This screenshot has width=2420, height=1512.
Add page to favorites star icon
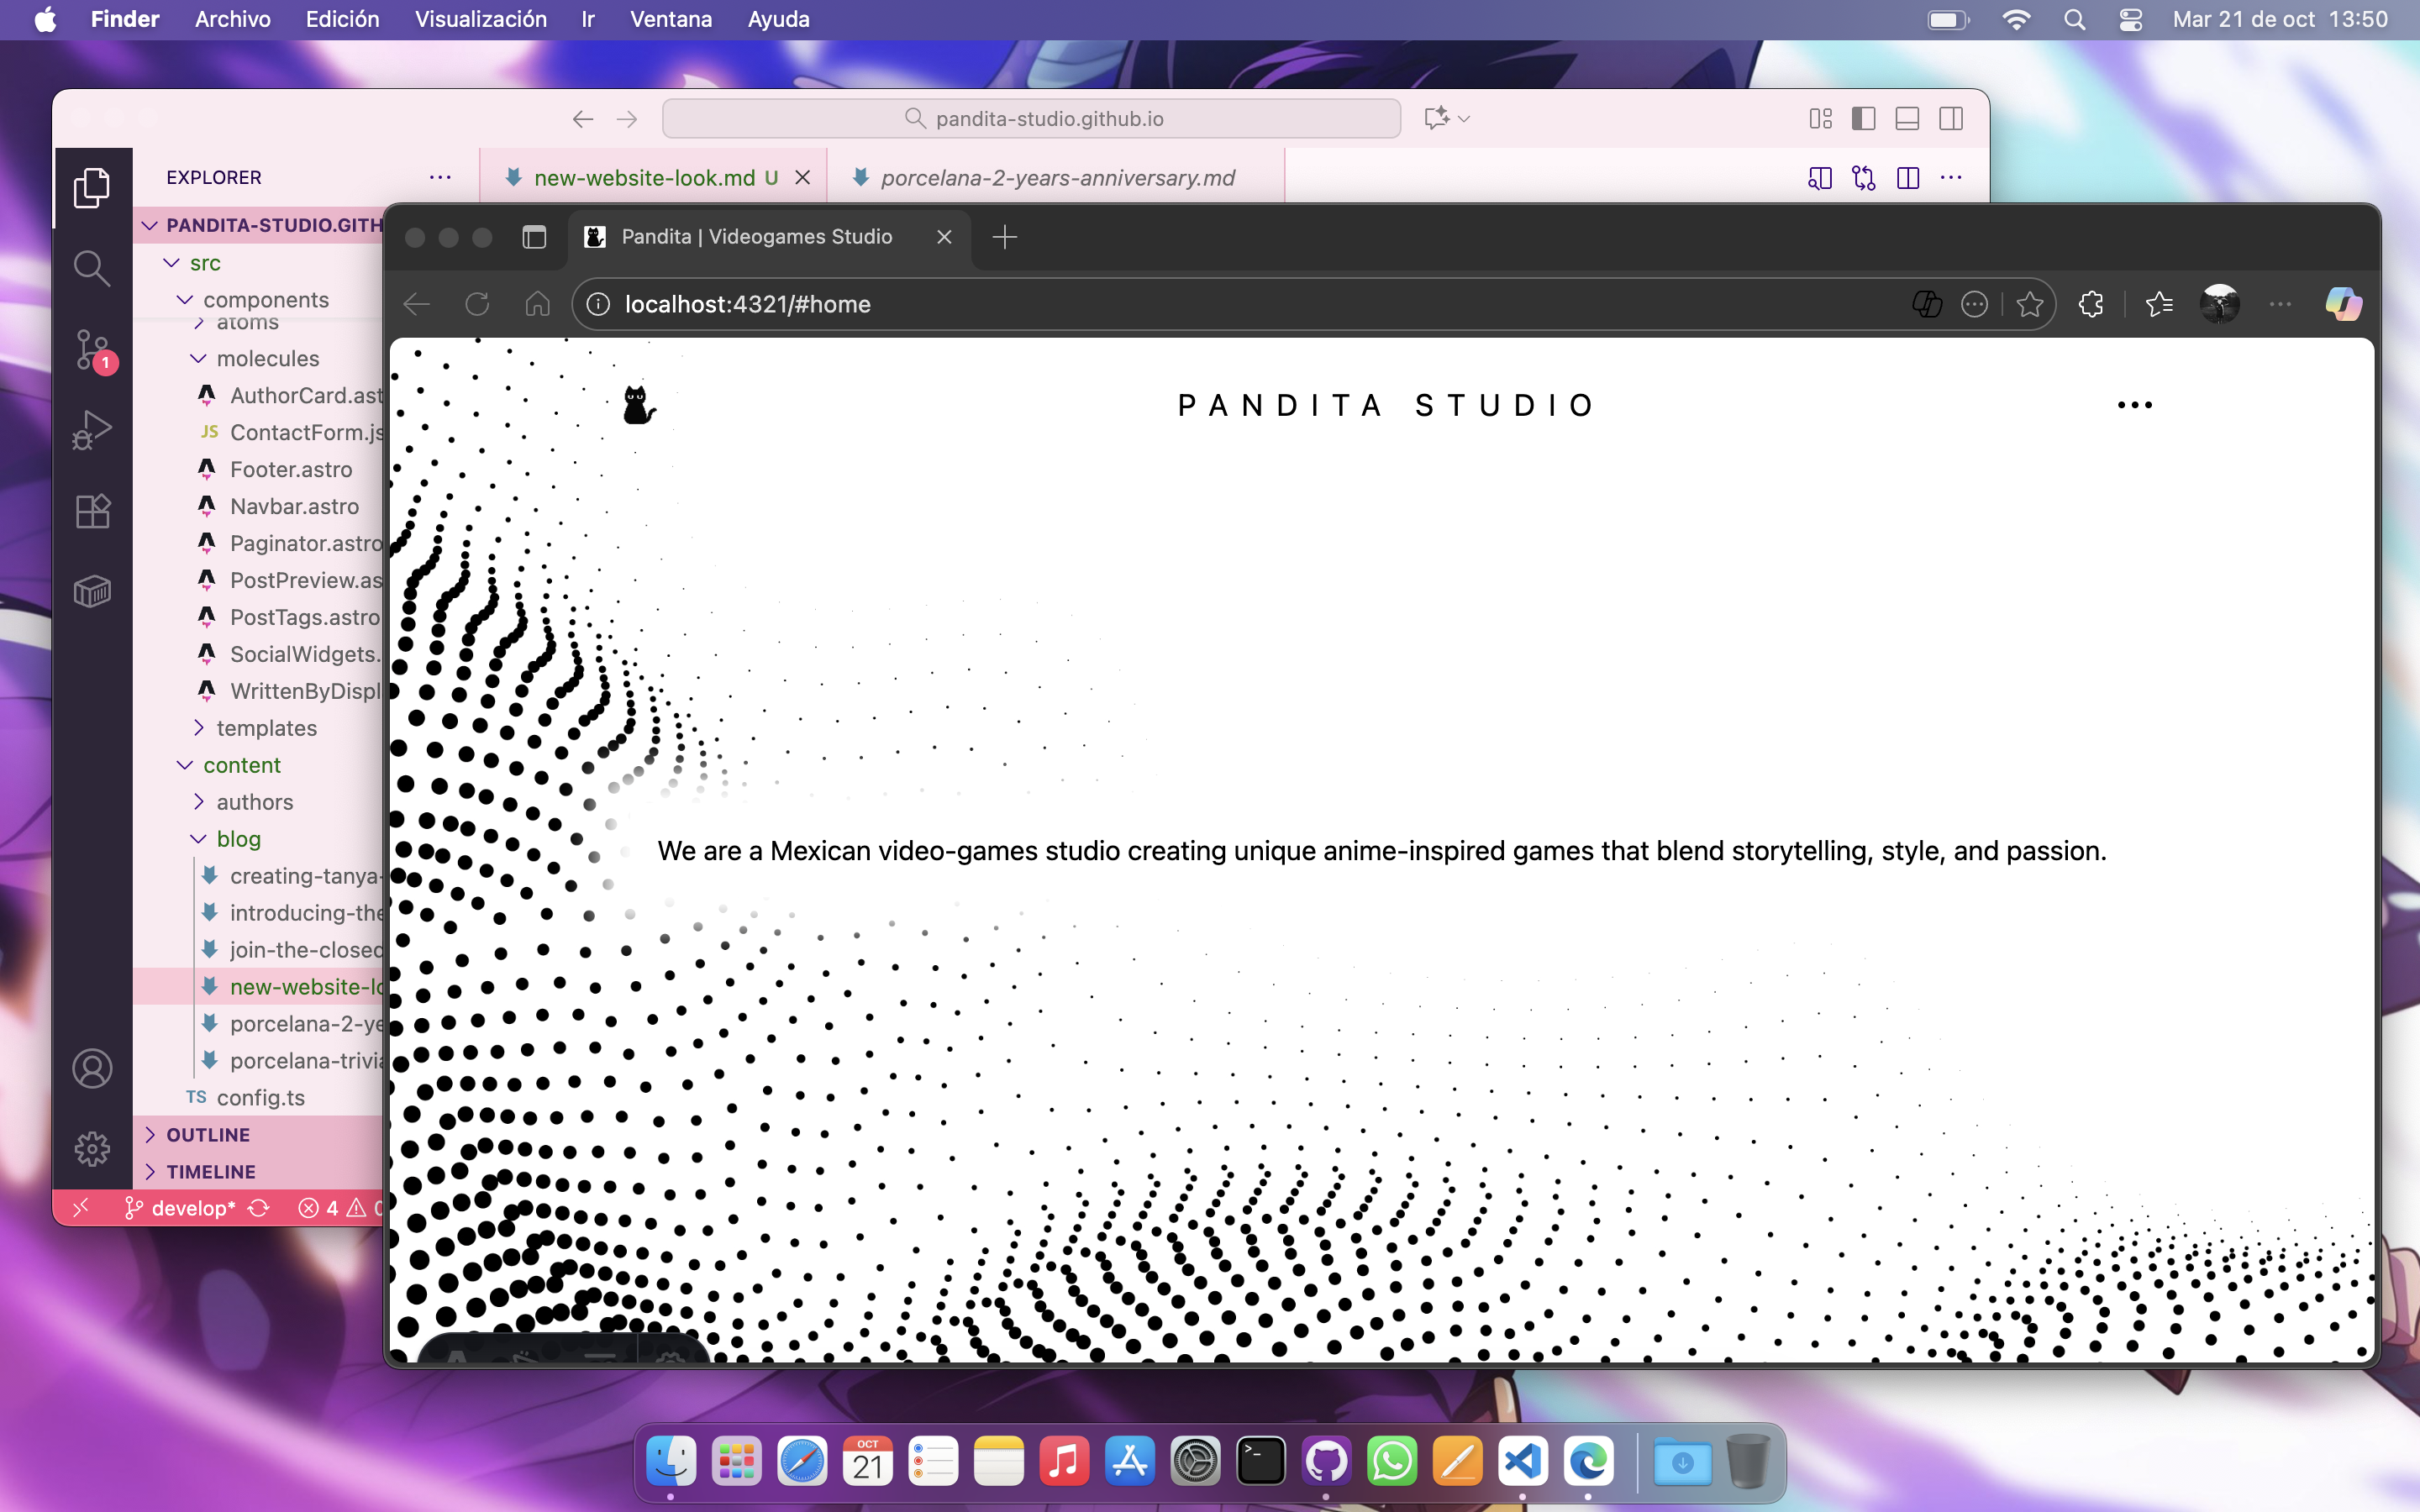tap(2029, 304)
